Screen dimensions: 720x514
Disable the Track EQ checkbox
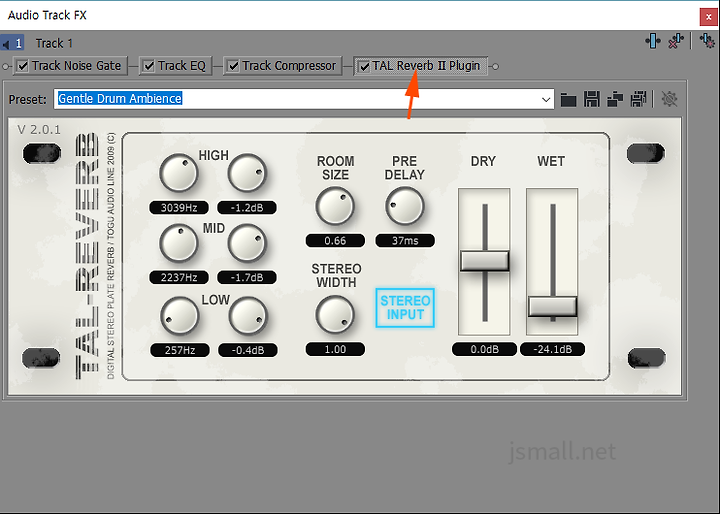(x=149, y=66)
